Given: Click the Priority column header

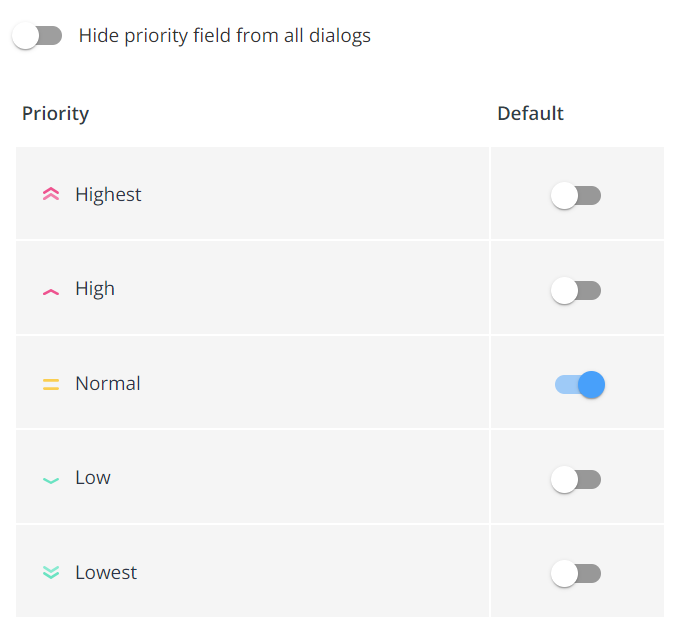Looking at the screenshot, I should click(55, 114).
